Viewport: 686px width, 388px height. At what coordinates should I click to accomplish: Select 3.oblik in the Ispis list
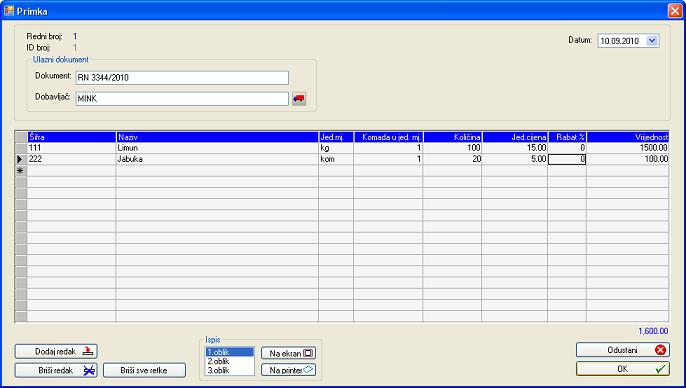230,371
